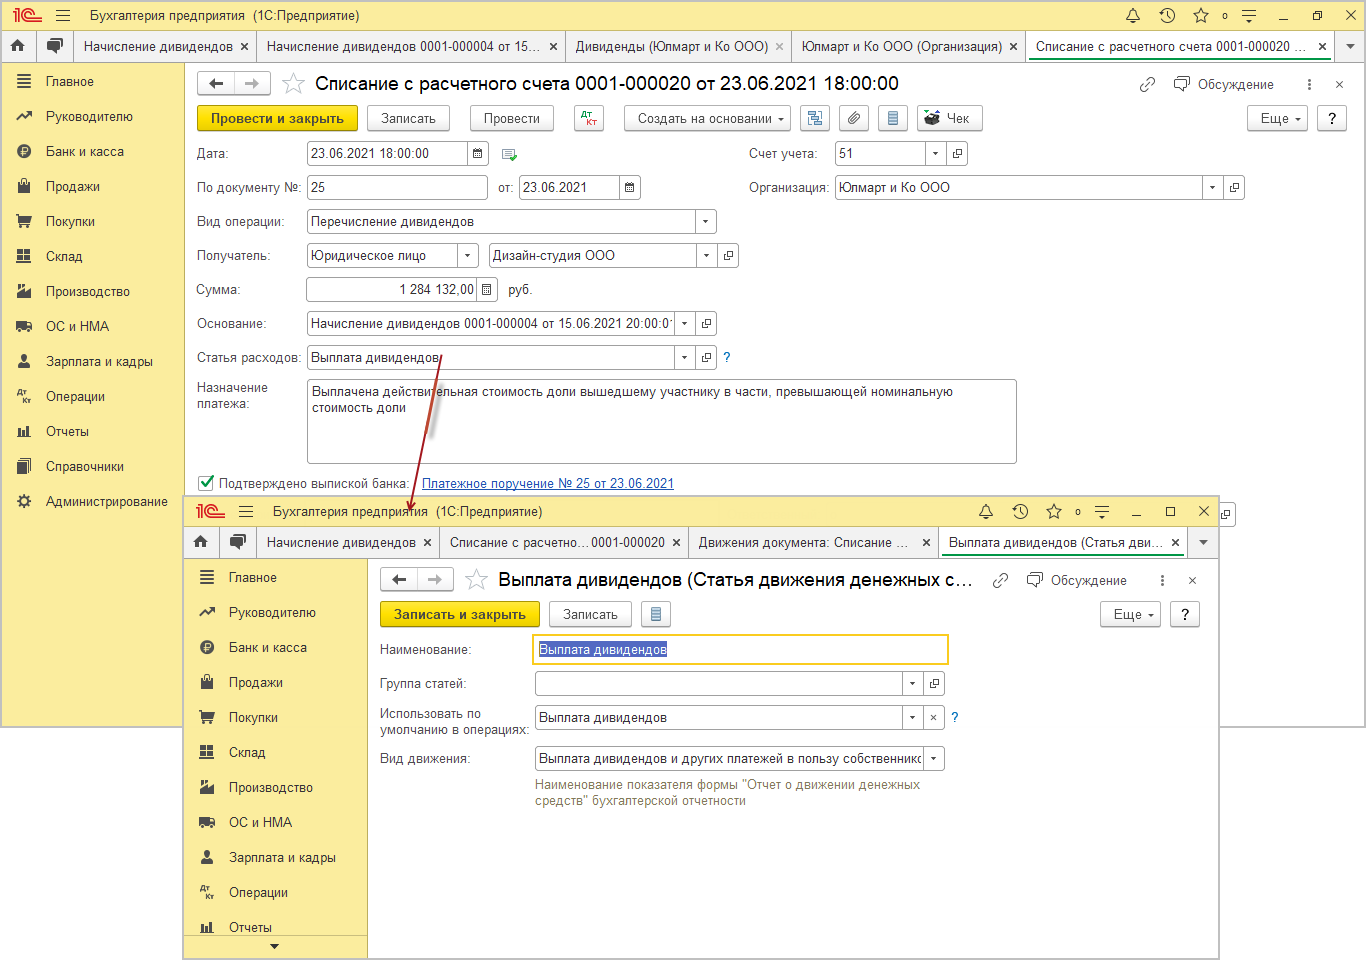Screen dimensions: 1366x967
Task: Open notifications bell in front window title bar
Action: tap(986, 511)
